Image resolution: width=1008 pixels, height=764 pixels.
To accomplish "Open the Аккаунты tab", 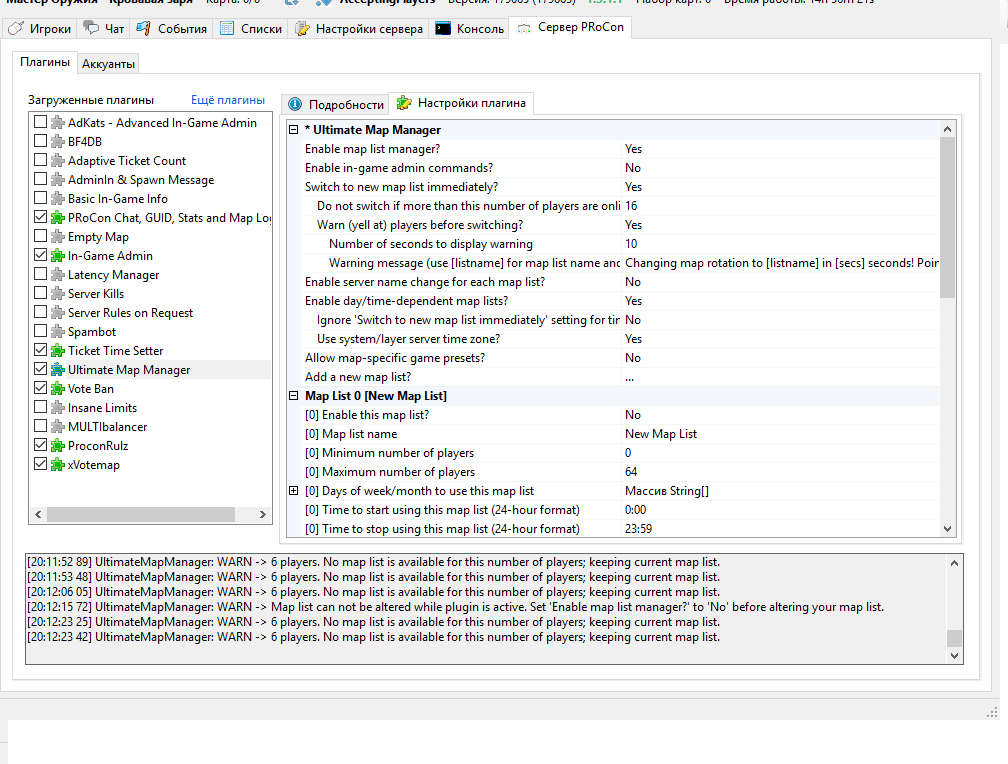I will (x=109, y=63).
